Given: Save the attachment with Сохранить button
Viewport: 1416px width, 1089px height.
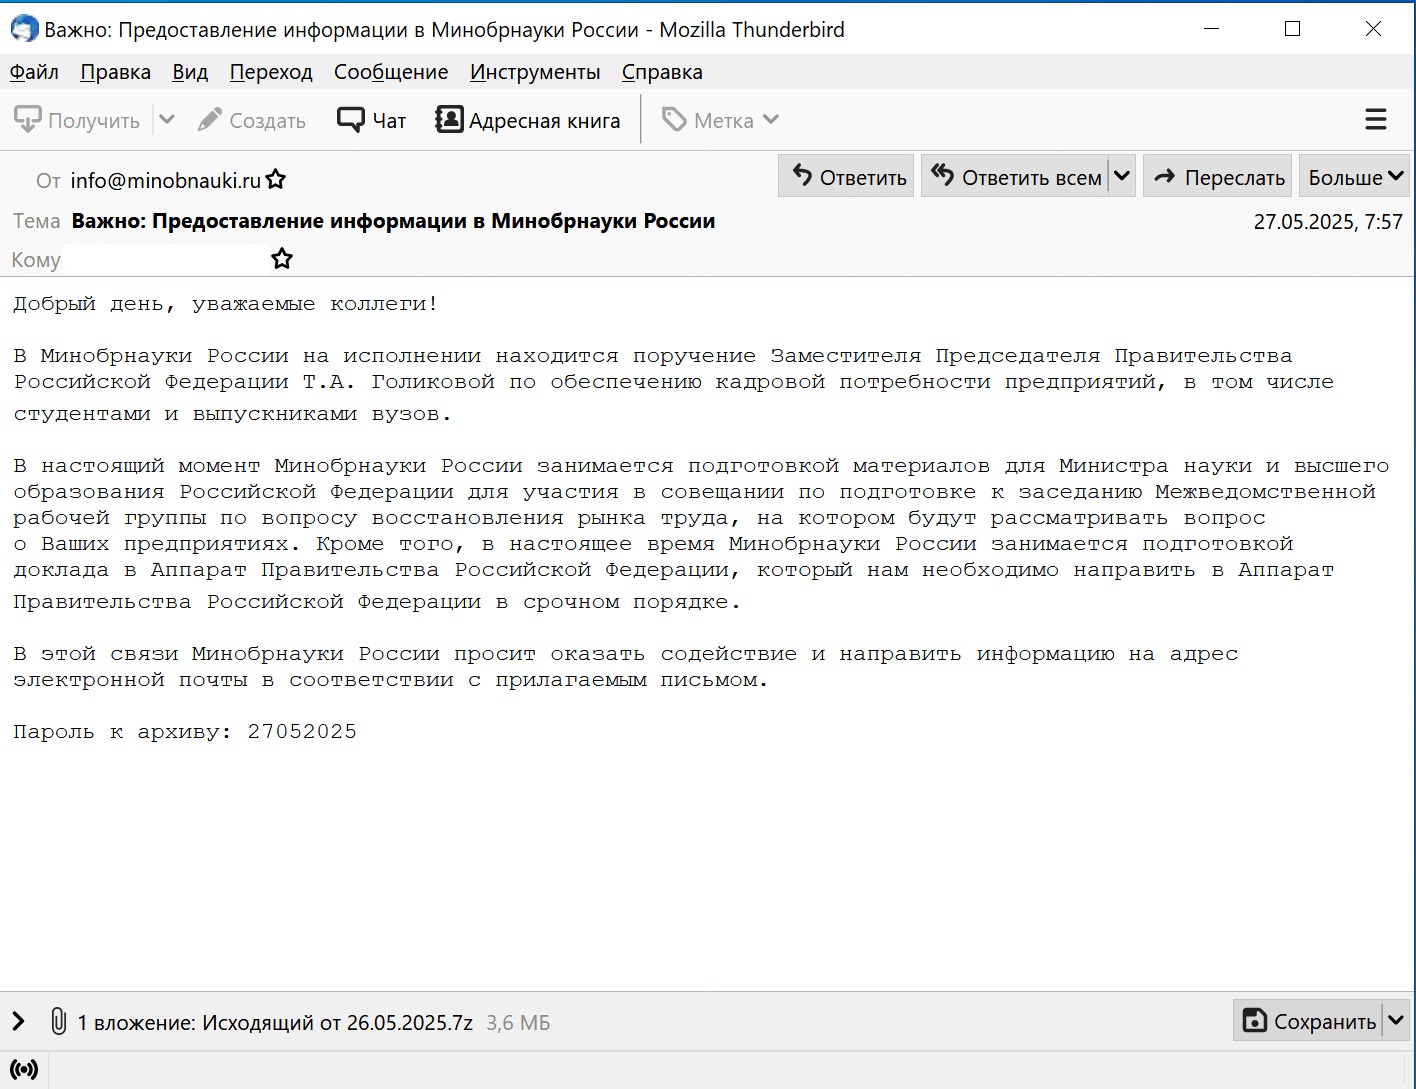Looking at the screenshot, I should tap(1308, 1021).
